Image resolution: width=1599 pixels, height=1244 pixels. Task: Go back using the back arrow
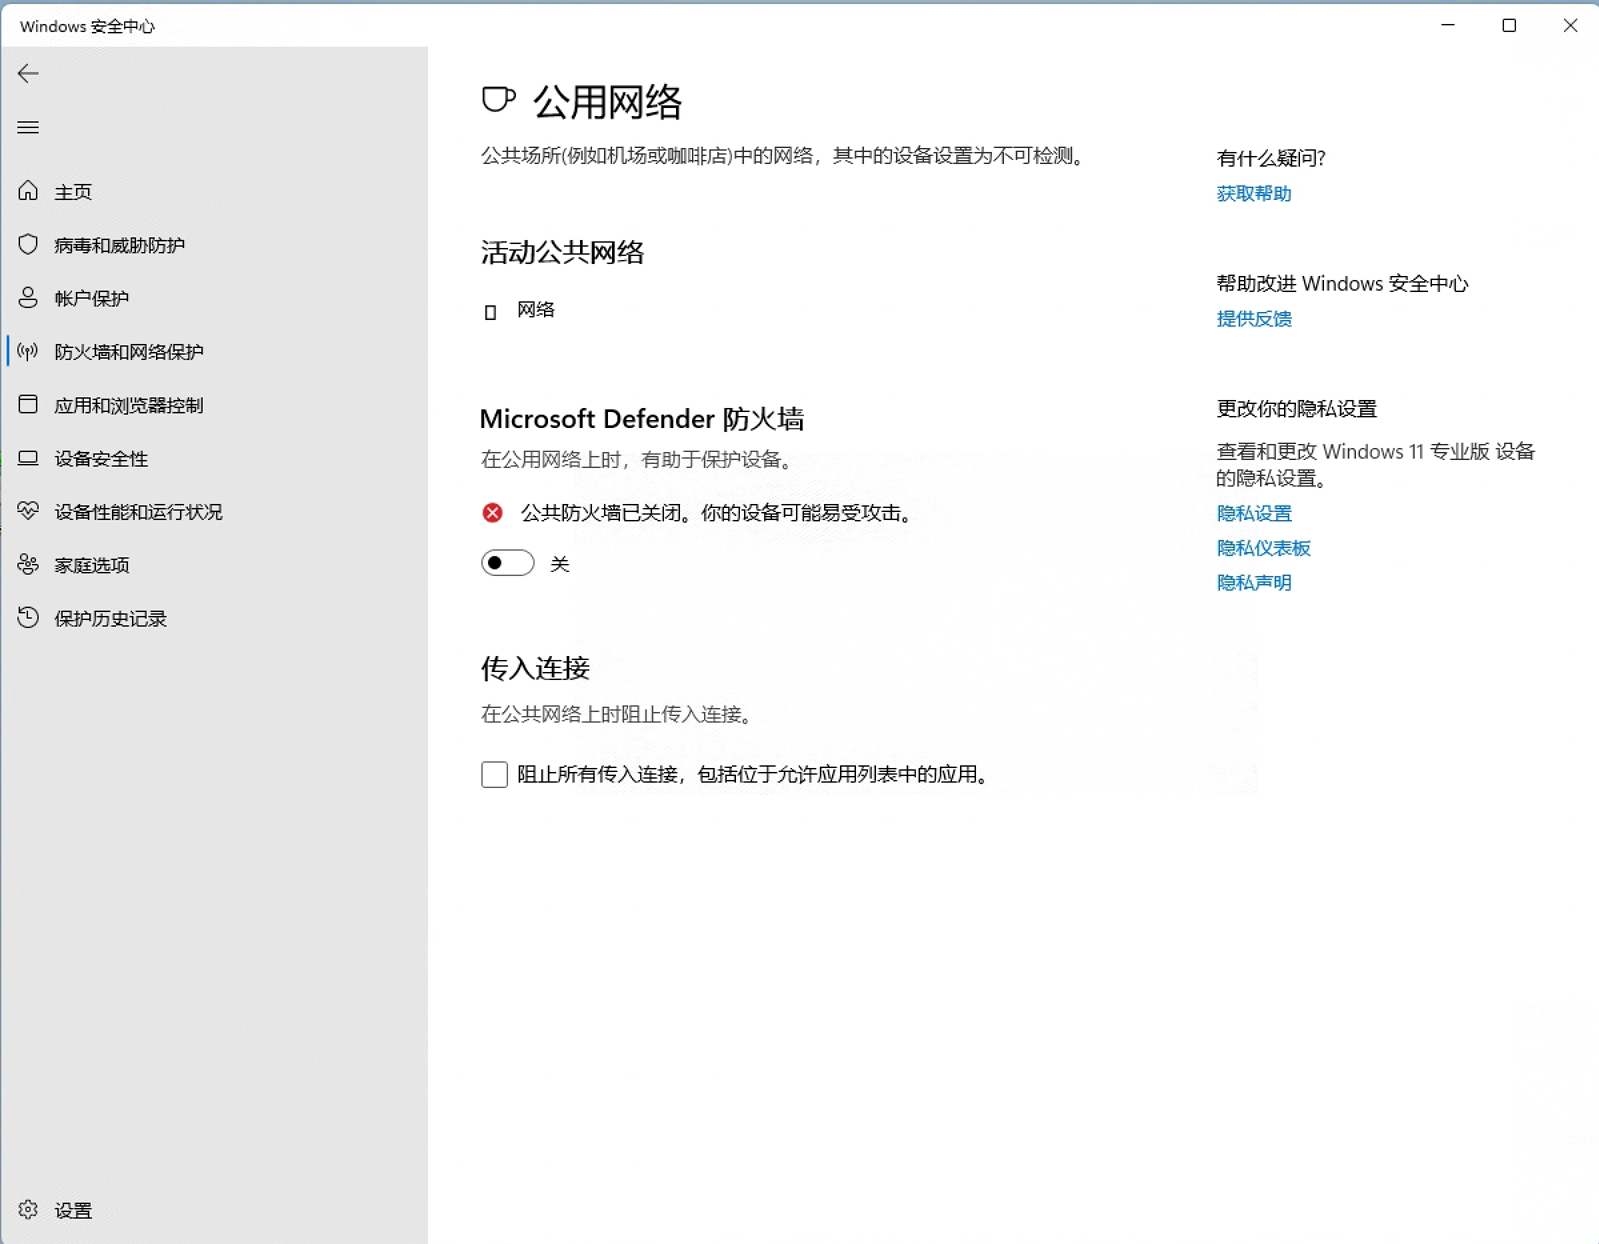[x=28, y=73]
